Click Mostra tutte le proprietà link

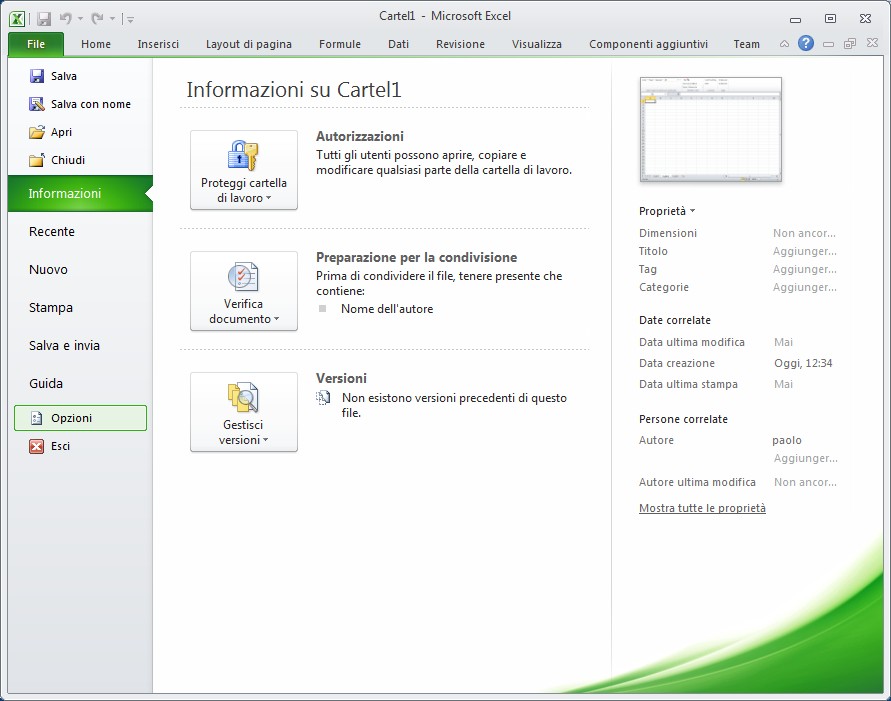[x=702, y=508]
